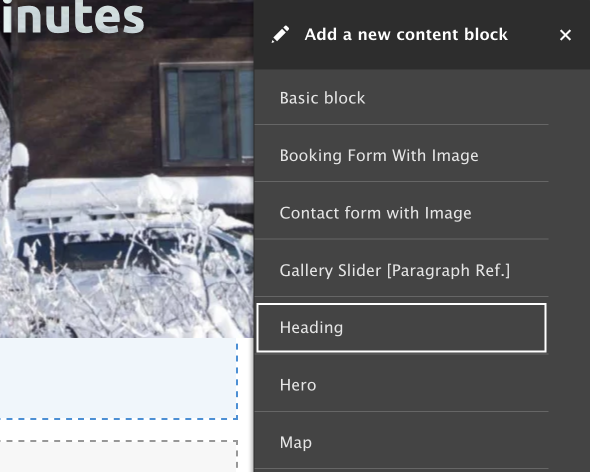Image resolution: width=590 pixels, height=472 pixels.
Task: Select the Basic block option
Action: coord(401,98)
